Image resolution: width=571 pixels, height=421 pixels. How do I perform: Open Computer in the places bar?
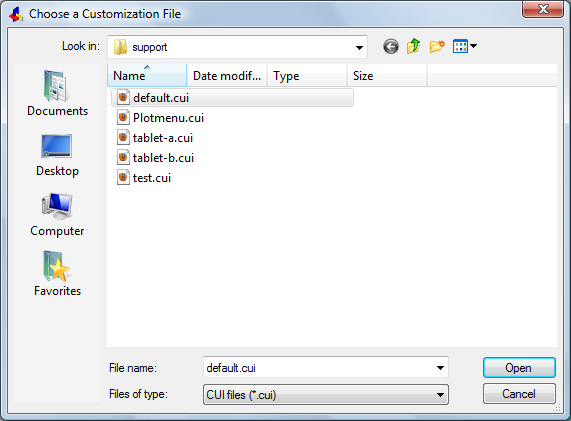click(x=58, y=215)
